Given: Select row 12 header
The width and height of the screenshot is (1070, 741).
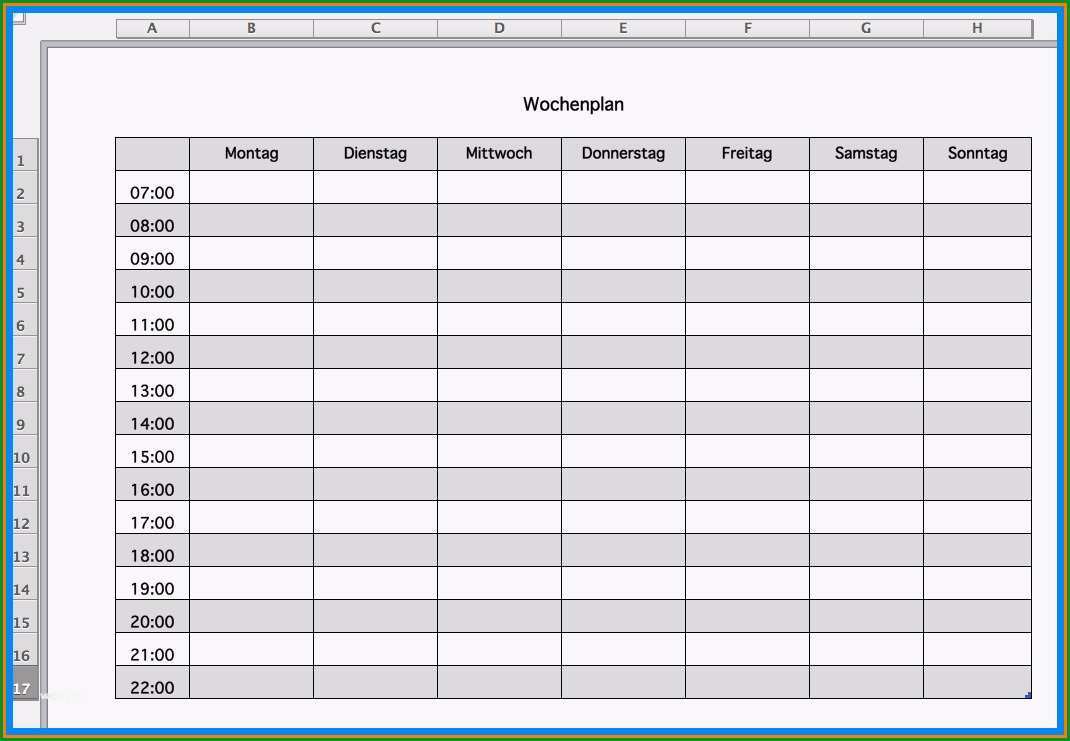Looking at the screenshot, I should coord(25,517).
